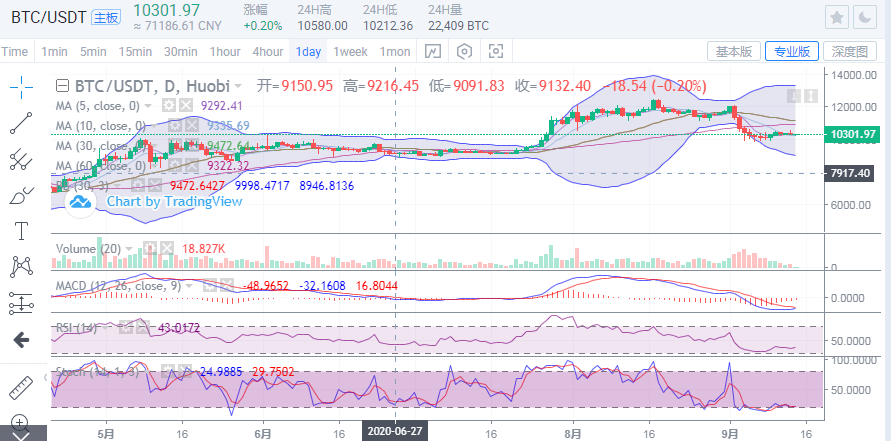Click the 10301.97 current price label on axis
This screenshot has height=441, width=891.
pos(851,135)
